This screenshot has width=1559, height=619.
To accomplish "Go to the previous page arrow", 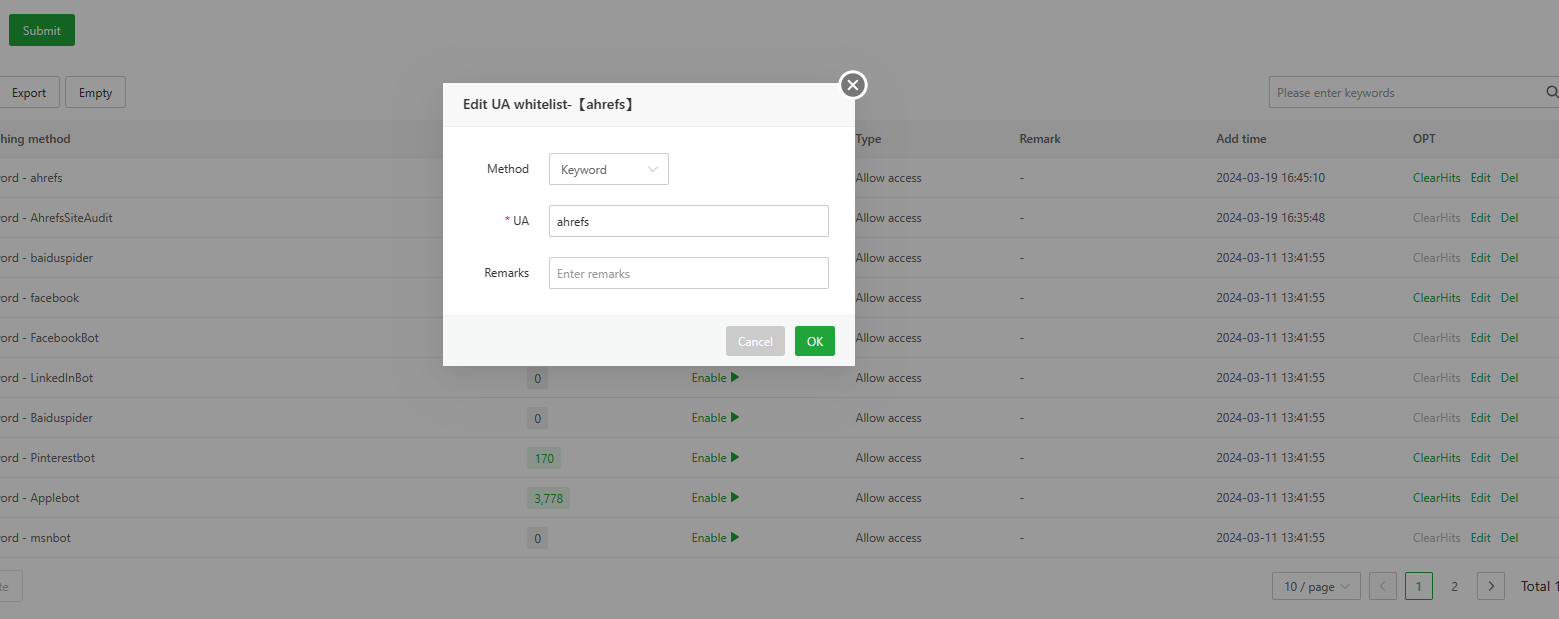I will pos(1383,586).
